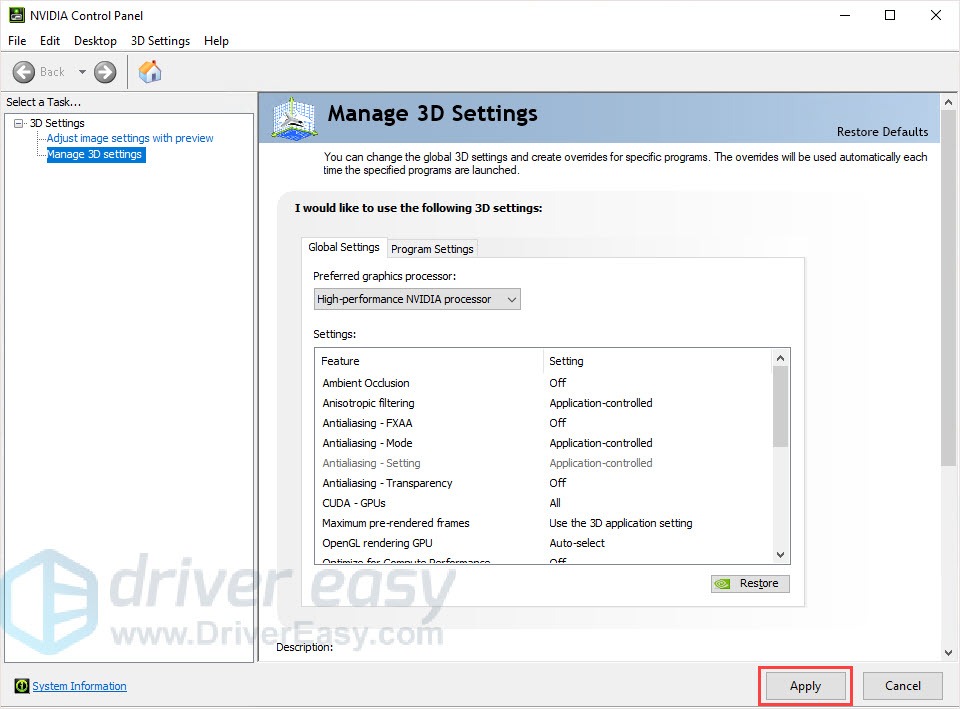Click the Cancel button
Image resolution: width=960 pixels, height=709 pixels.
[x=902, y=686]
